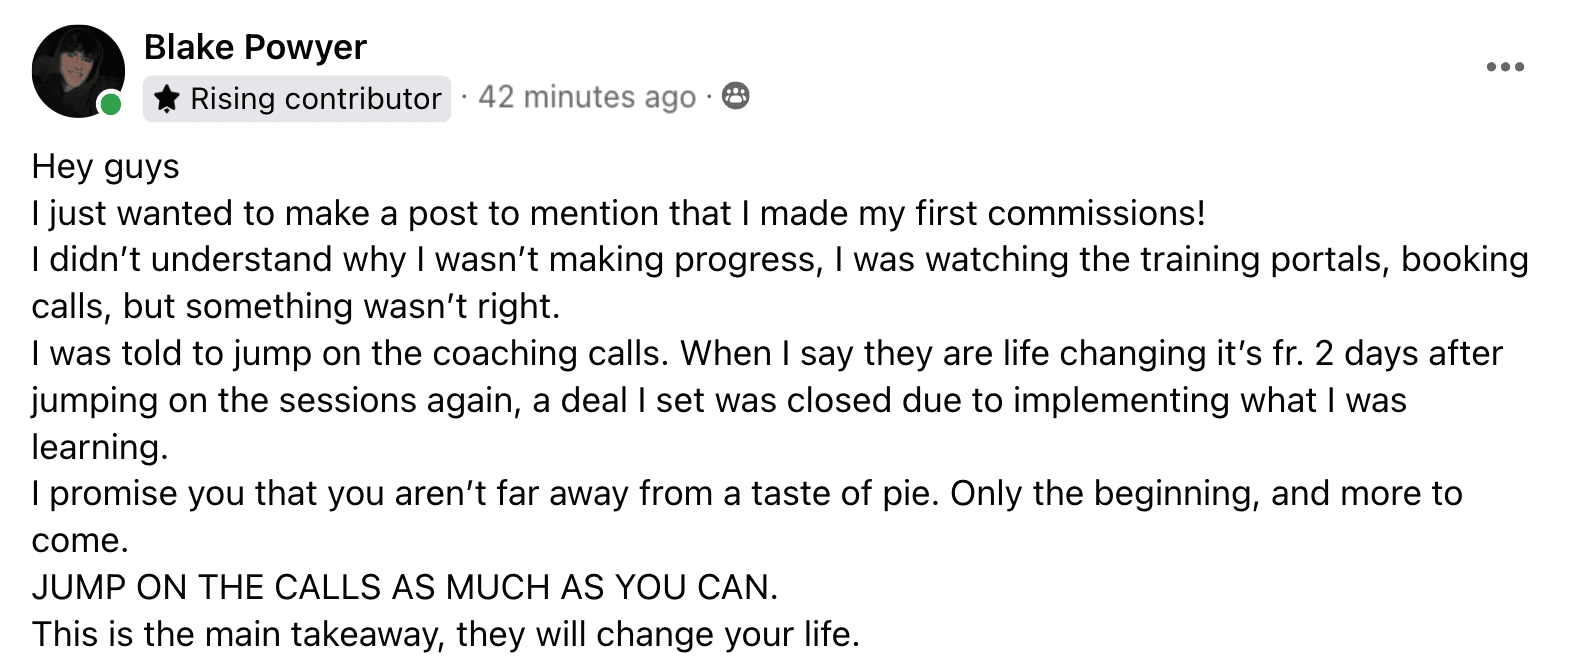Click the 'Hey guys' greeting line
Viewport: 1570px width, 656px height.
point(106,166)
